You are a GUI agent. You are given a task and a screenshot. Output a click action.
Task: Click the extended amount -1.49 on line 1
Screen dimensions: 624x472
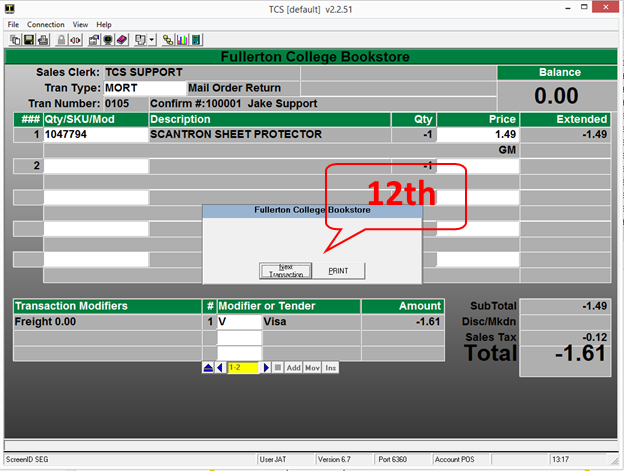[x=594, y=135]
